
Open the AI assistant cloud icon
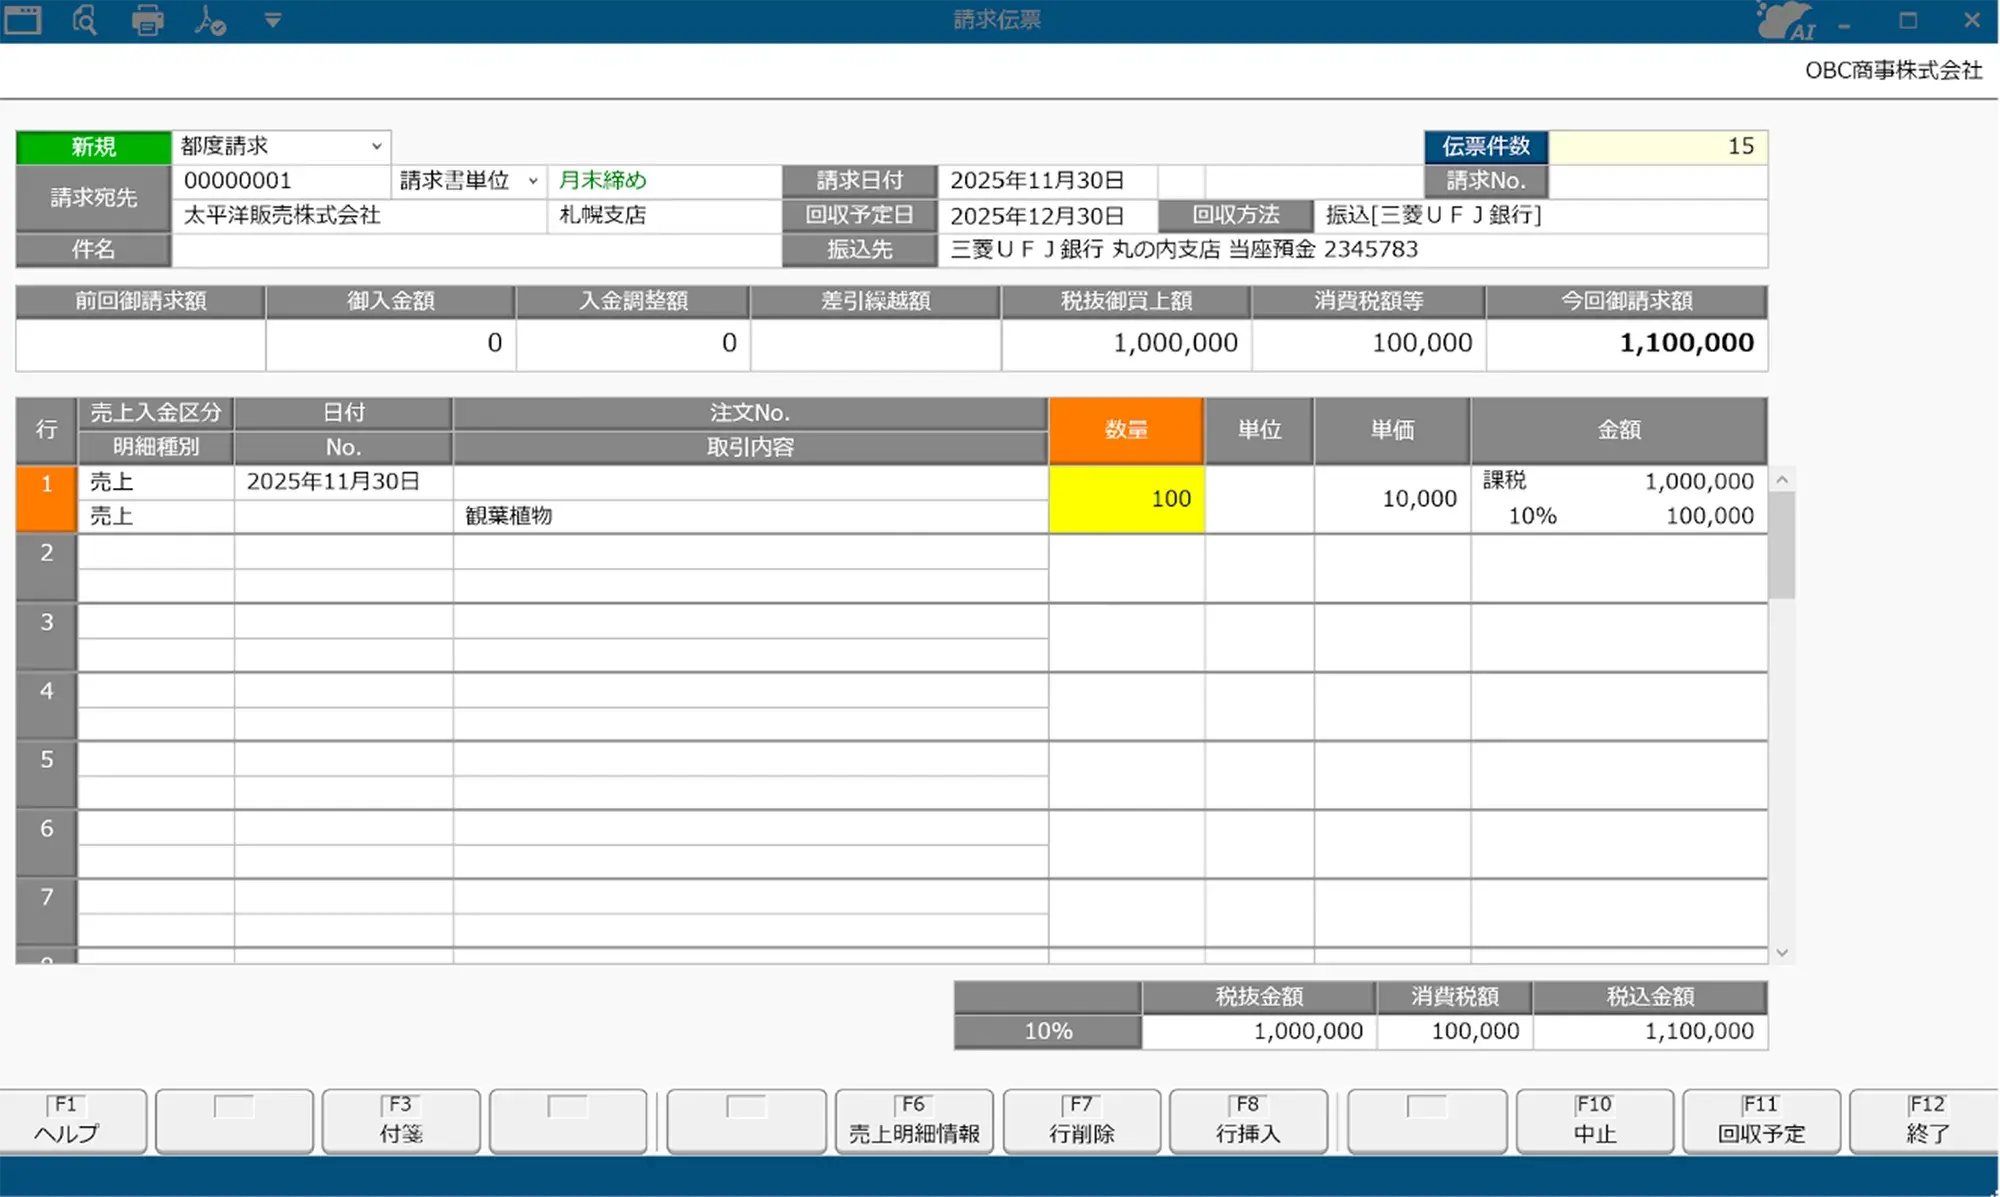pos(1786,21)
